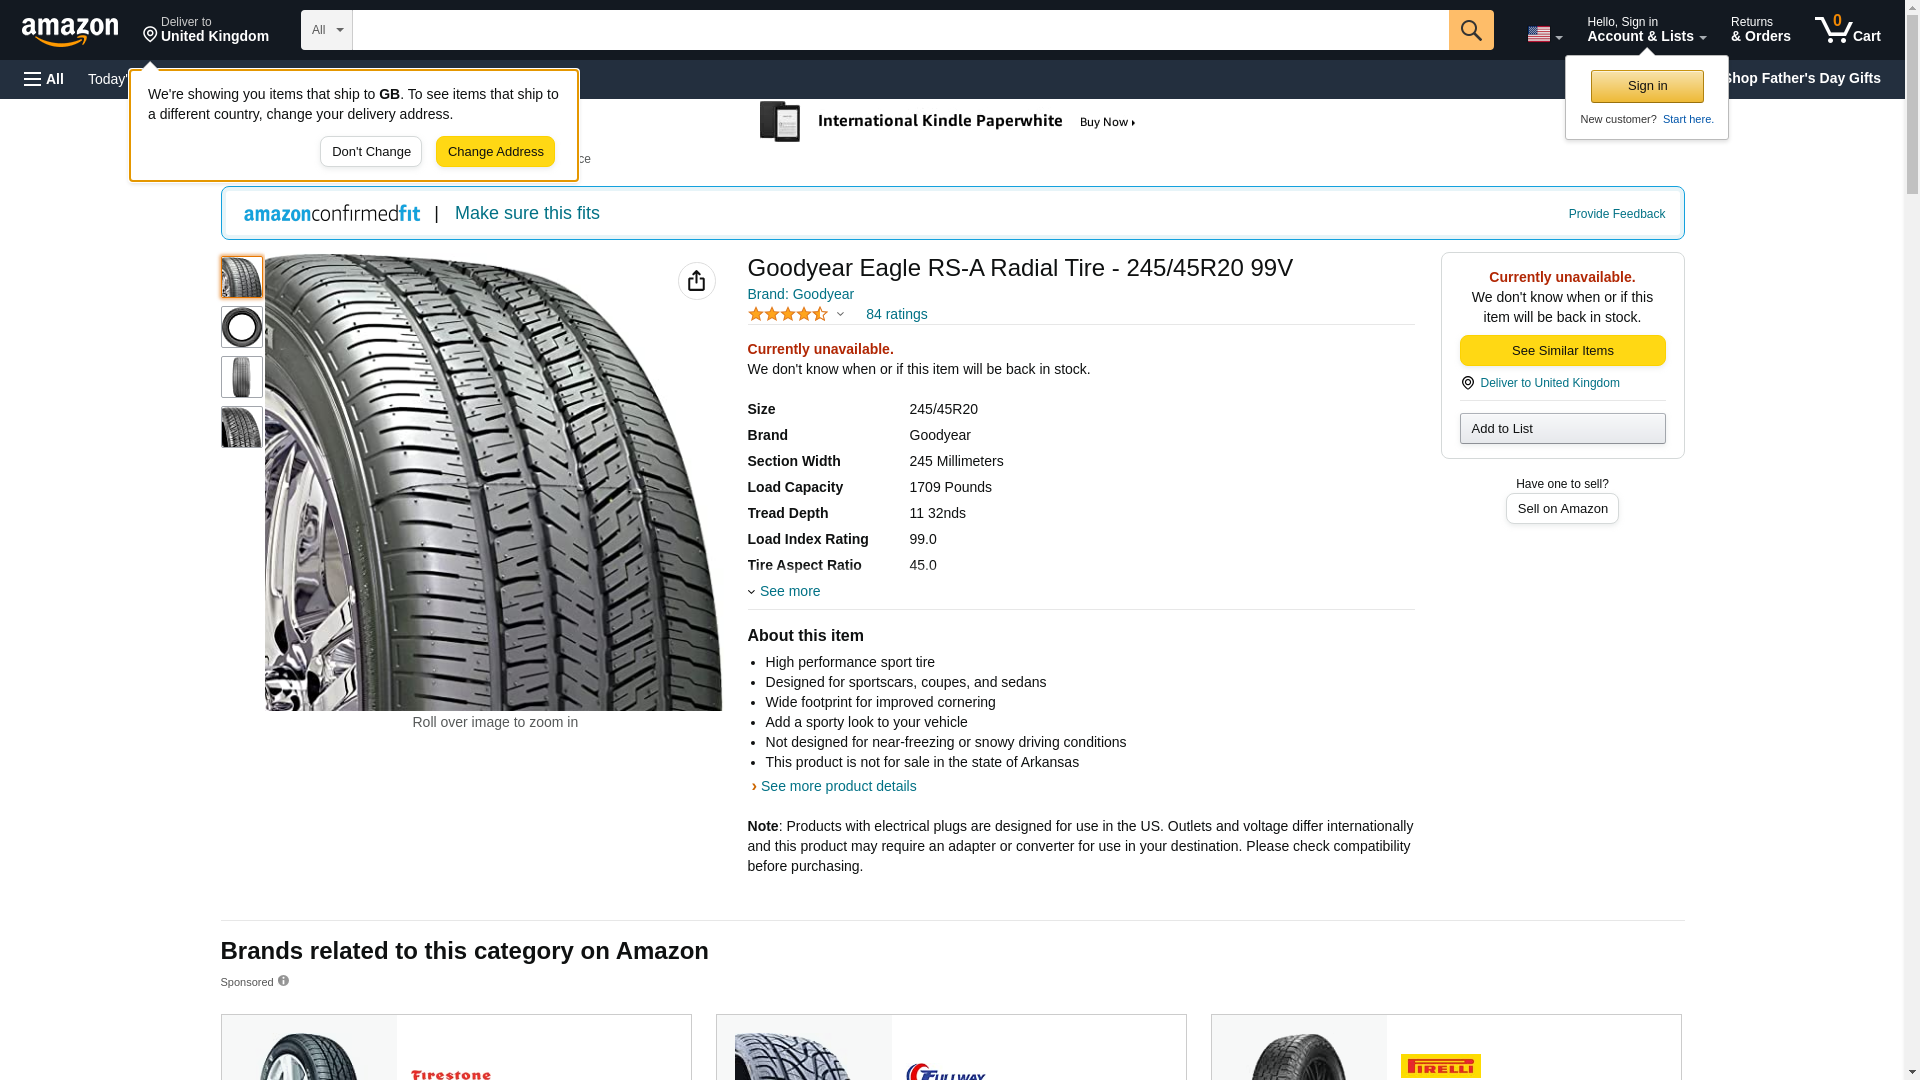
Task: Open Returns & Orders menu item
Action: pyautogui.click(x=1760, y=30)
